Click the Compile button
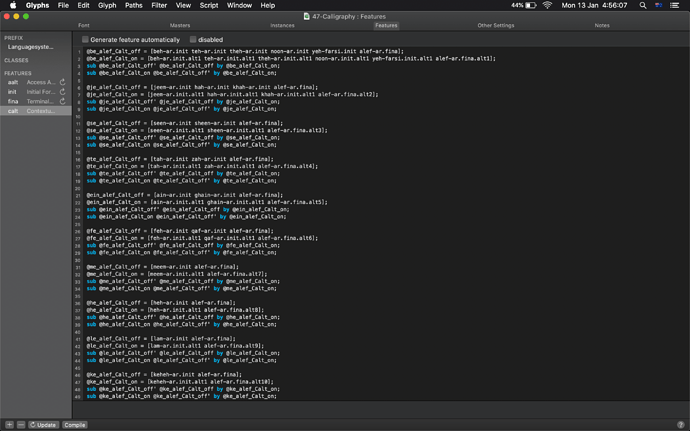The image size is (690, 431). 74,425
